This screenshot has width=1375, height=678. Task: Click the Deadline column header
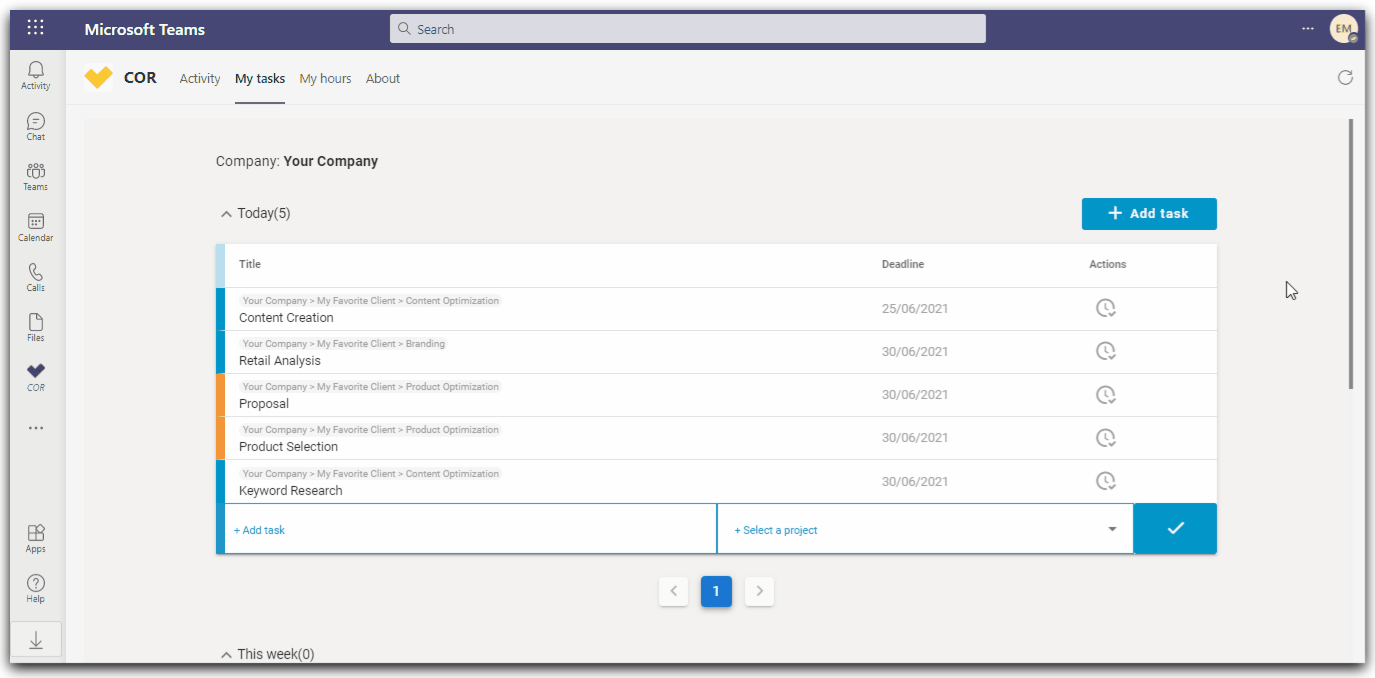point(903,264)
